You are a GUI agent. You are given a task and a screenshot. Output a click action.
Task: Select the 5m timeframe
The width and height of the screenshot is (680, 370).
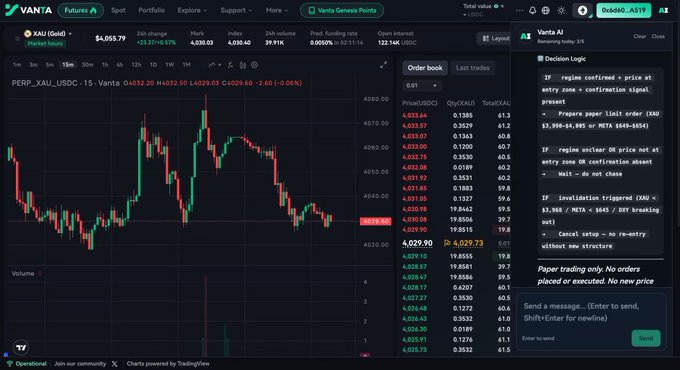click(x=50, y=65)
